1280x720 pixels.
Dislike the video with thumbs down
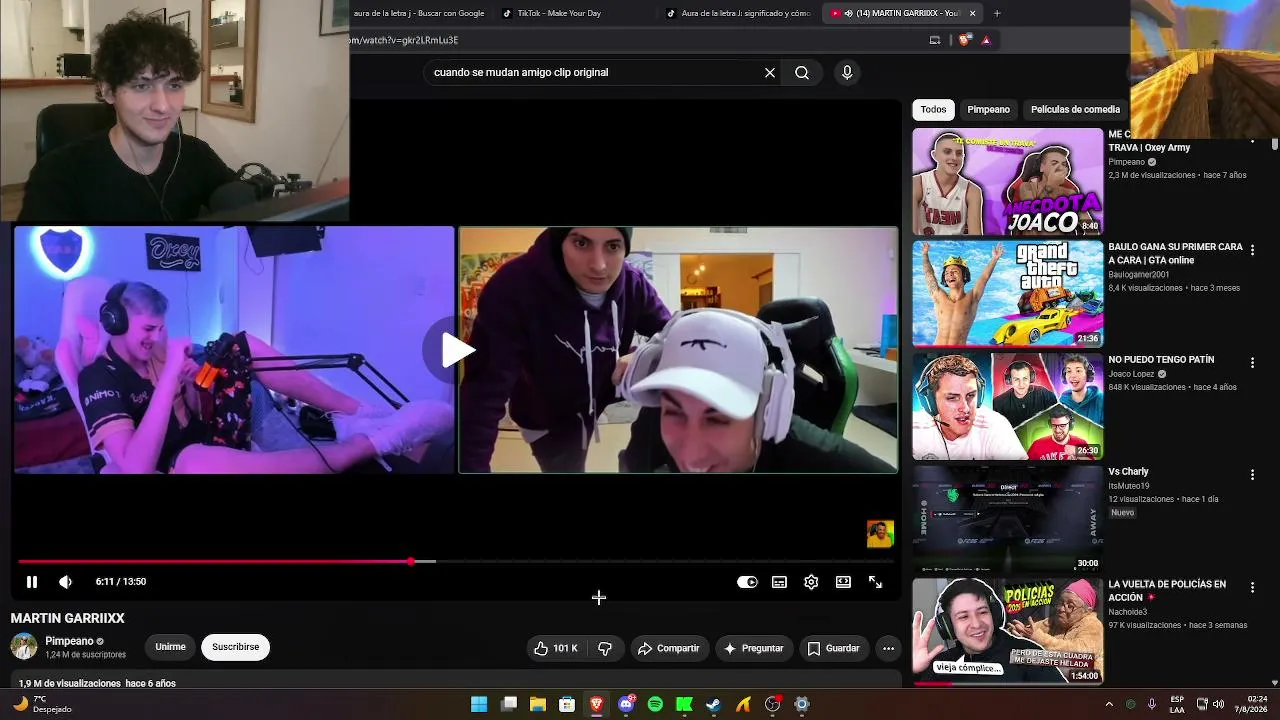pyautogui.click(x=605, y=648)
